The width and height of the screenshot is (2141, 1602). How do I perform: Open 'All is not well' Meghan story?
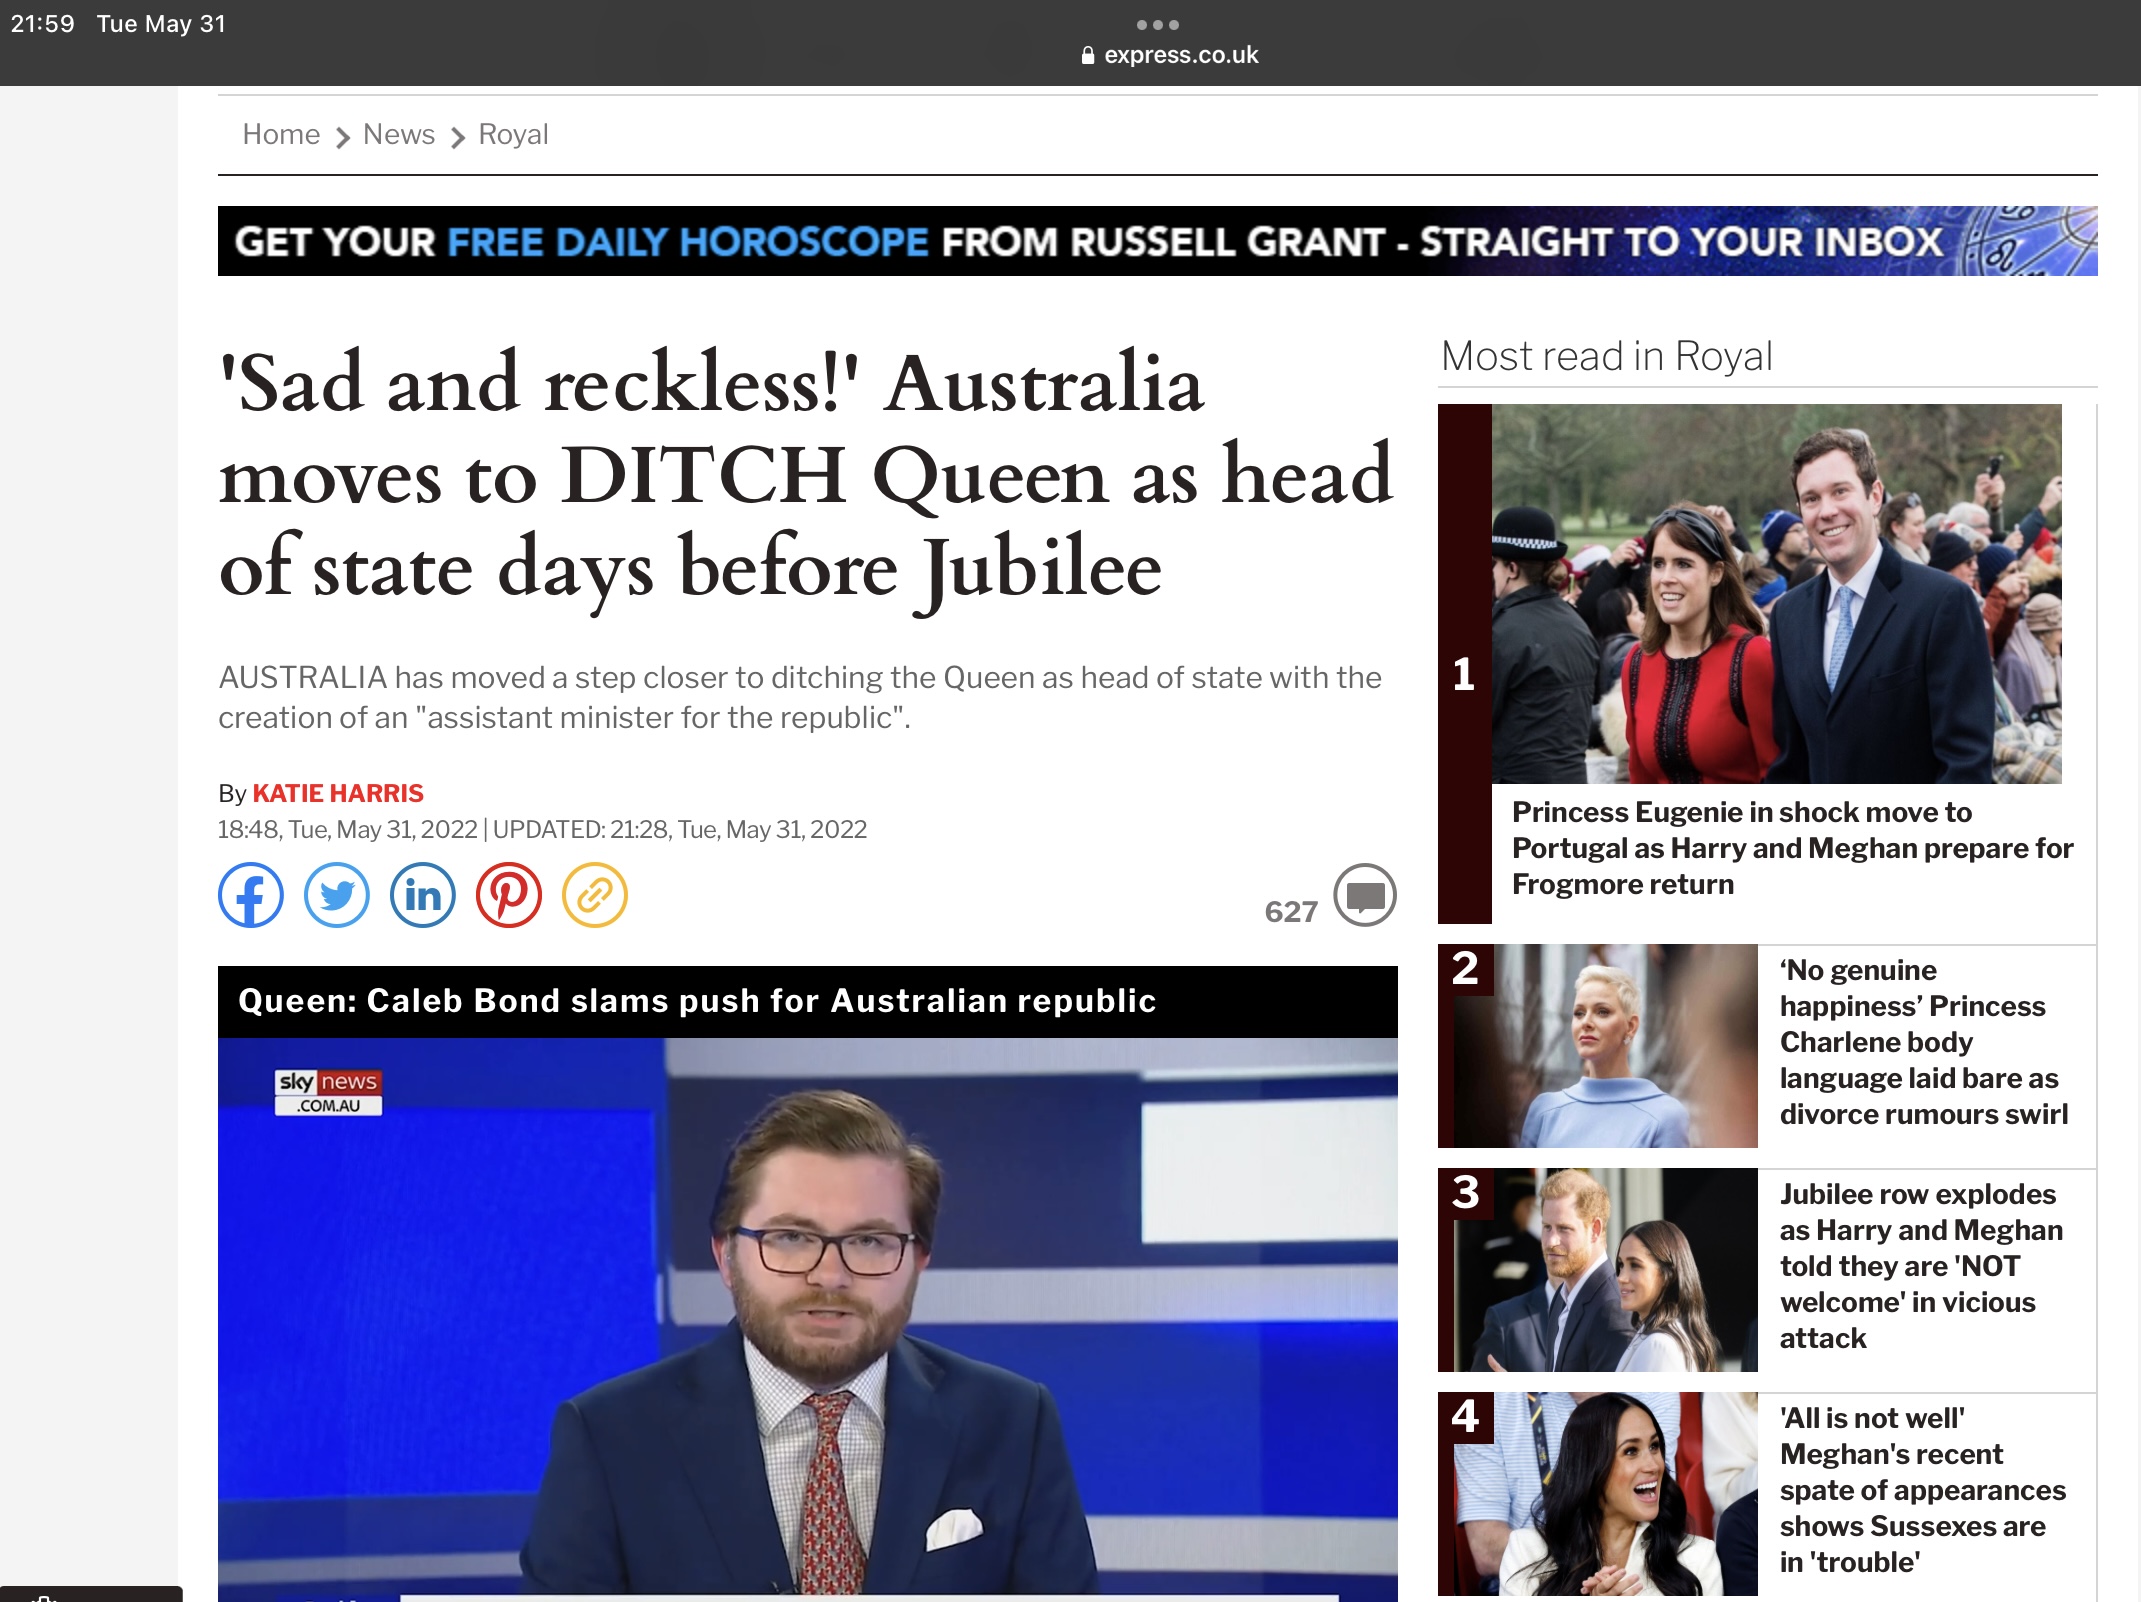click(1922, 1490)
